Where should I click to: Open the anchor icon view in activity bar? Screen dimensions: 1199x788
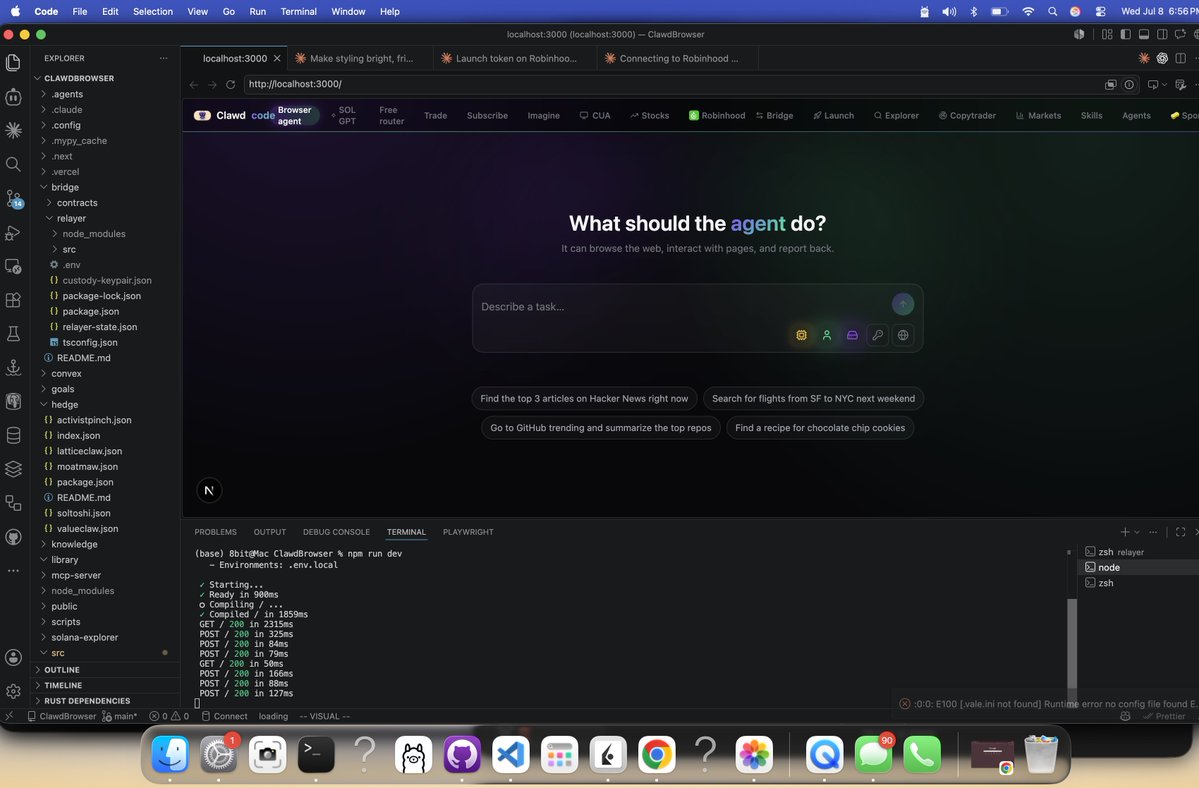click(x=13, y=368)
